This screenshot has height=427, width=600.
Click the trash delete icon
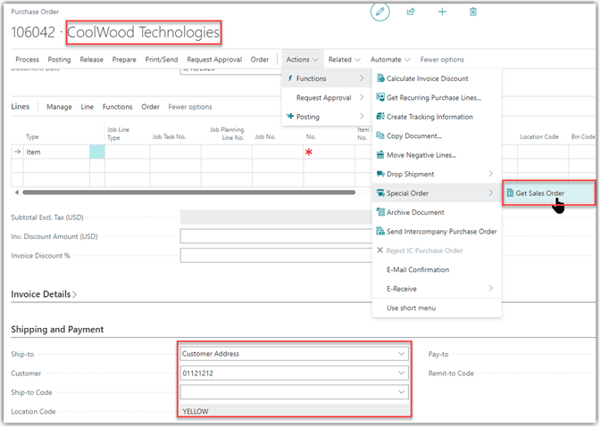click(x=473, y=11)
